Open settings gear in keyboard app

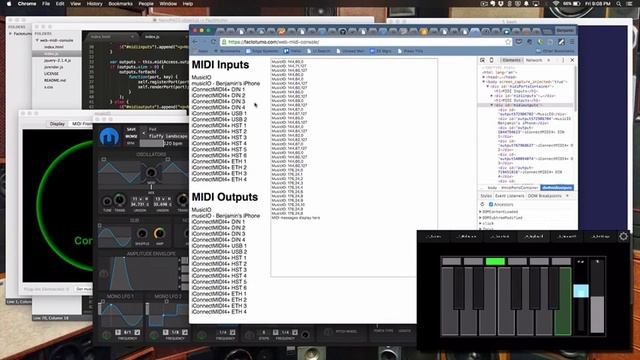click(623, 236)
